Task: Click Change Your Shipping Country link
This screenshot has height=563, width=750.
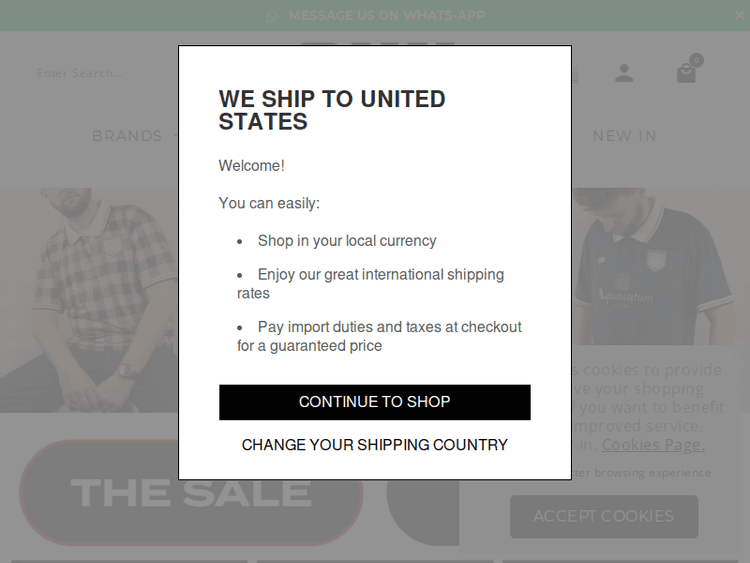Action: click(374, 445)
